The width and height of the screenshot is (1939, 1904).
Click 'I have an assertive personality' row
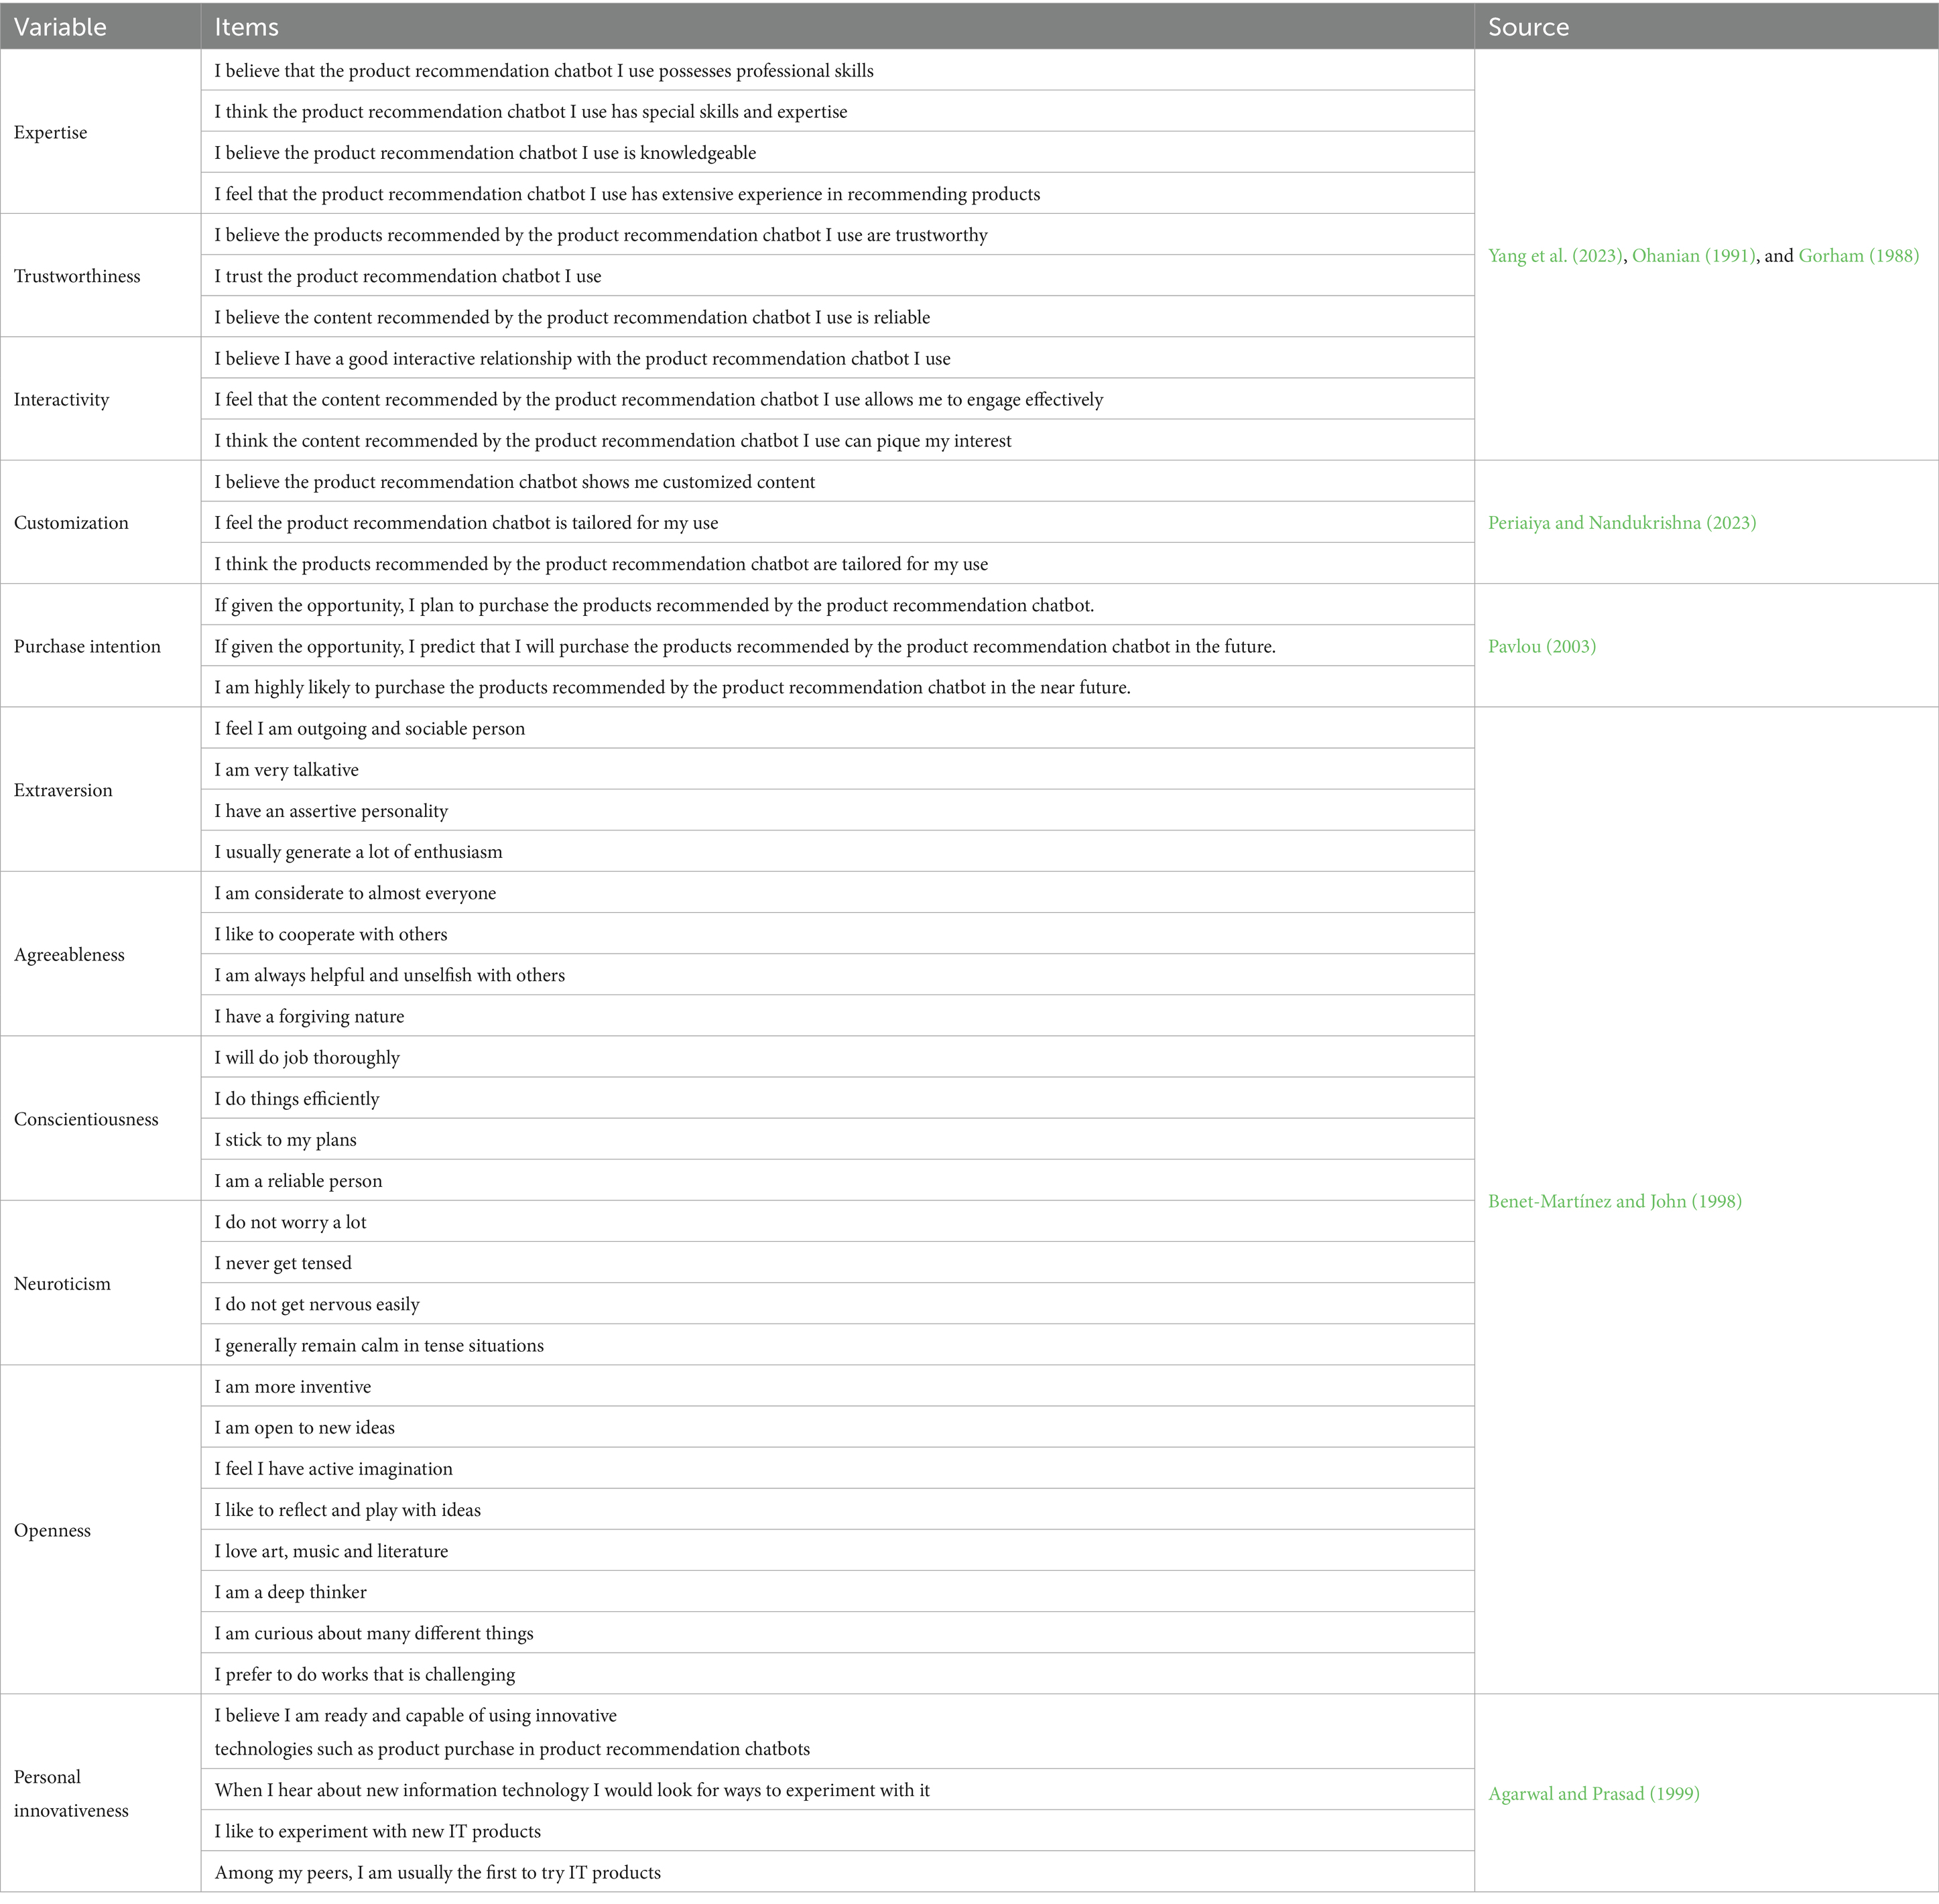(x=838, y=810)
